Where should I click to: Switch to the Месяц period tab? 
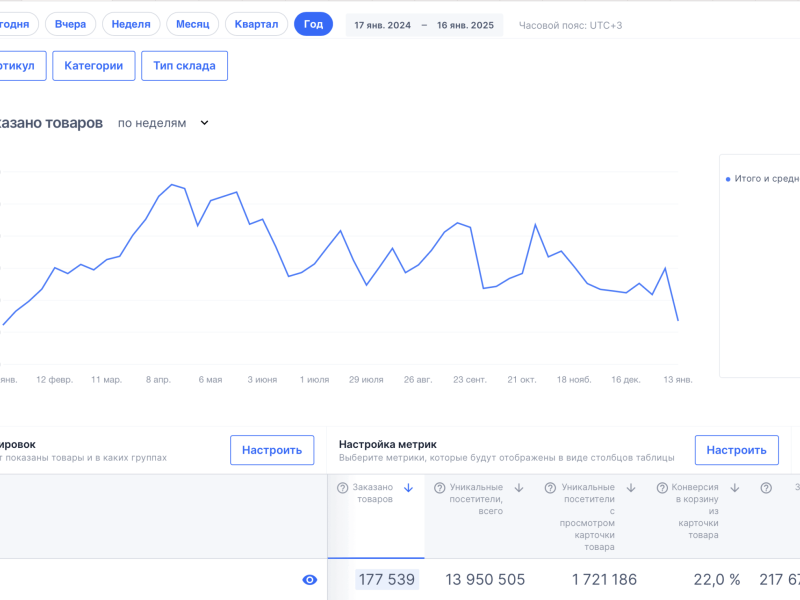point(192,24)
